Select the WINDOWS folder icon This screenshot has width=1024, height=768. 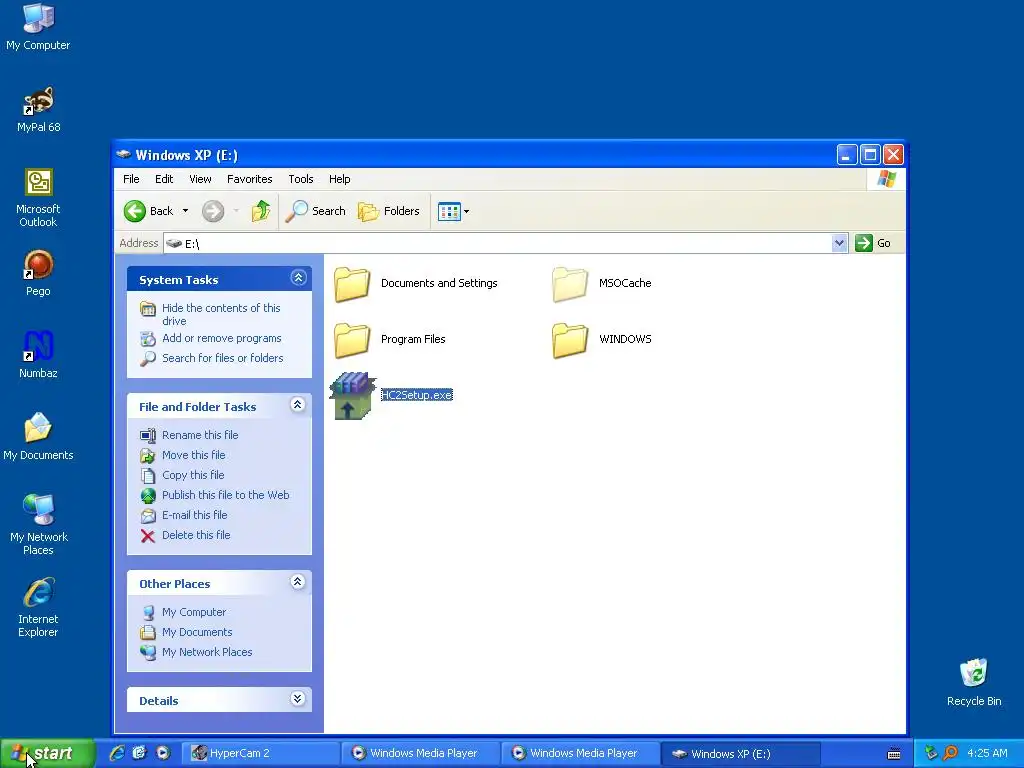tap(570, 340)
